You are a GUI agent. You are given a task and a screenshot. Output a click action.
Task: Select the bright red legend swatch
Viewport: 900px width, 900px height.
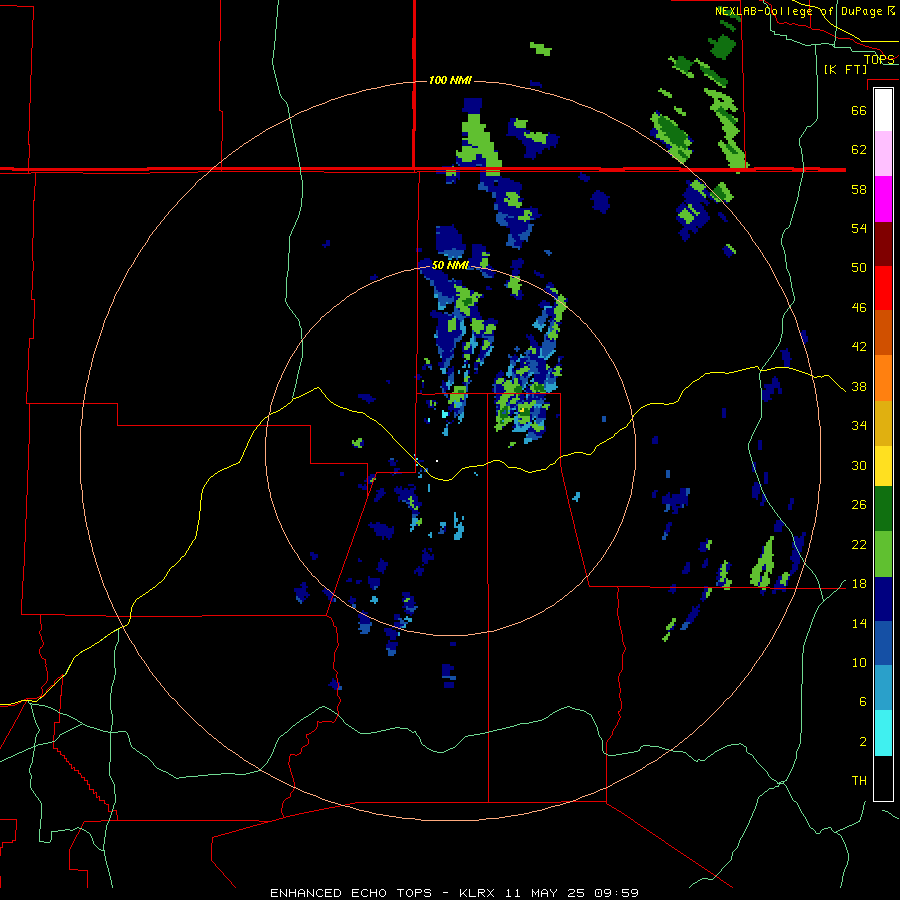[x=883, y=288]
